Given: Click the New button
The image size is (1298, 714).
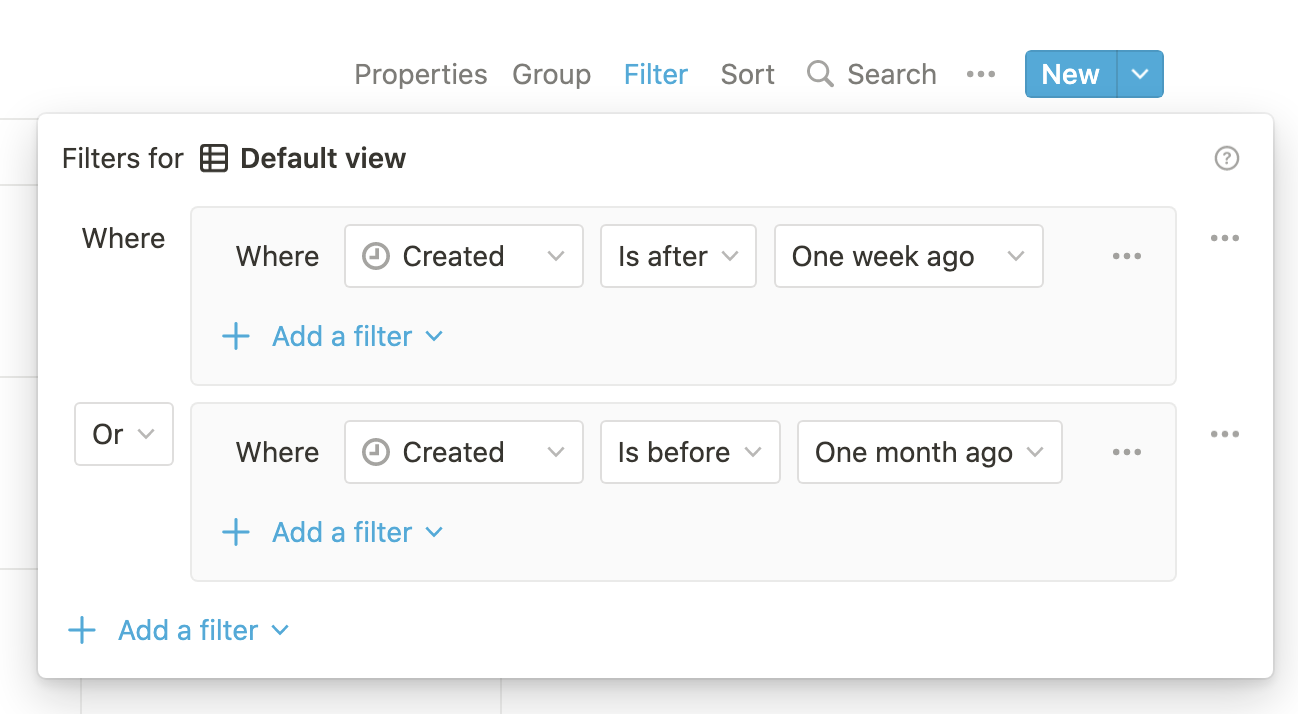Looking at the screenshot, I should click(x=1070, y=74).
